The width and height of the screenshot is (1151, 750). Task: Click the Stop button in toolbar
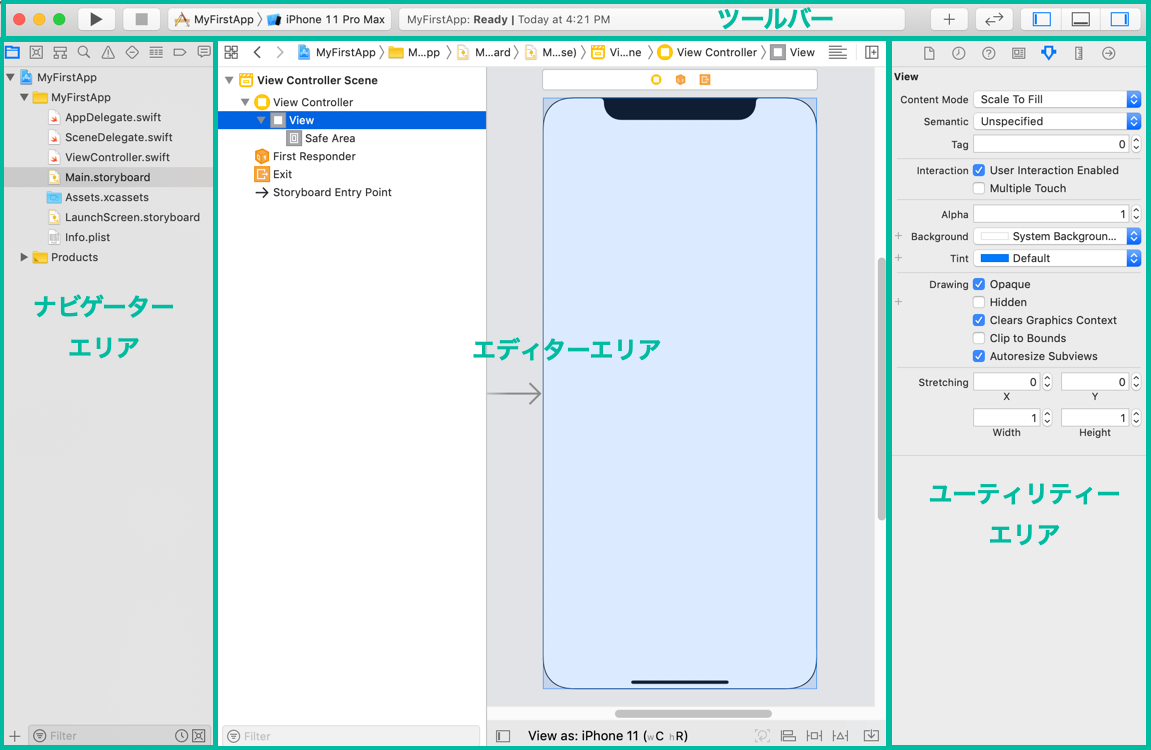pyautogui.click(x=141, y=19)
